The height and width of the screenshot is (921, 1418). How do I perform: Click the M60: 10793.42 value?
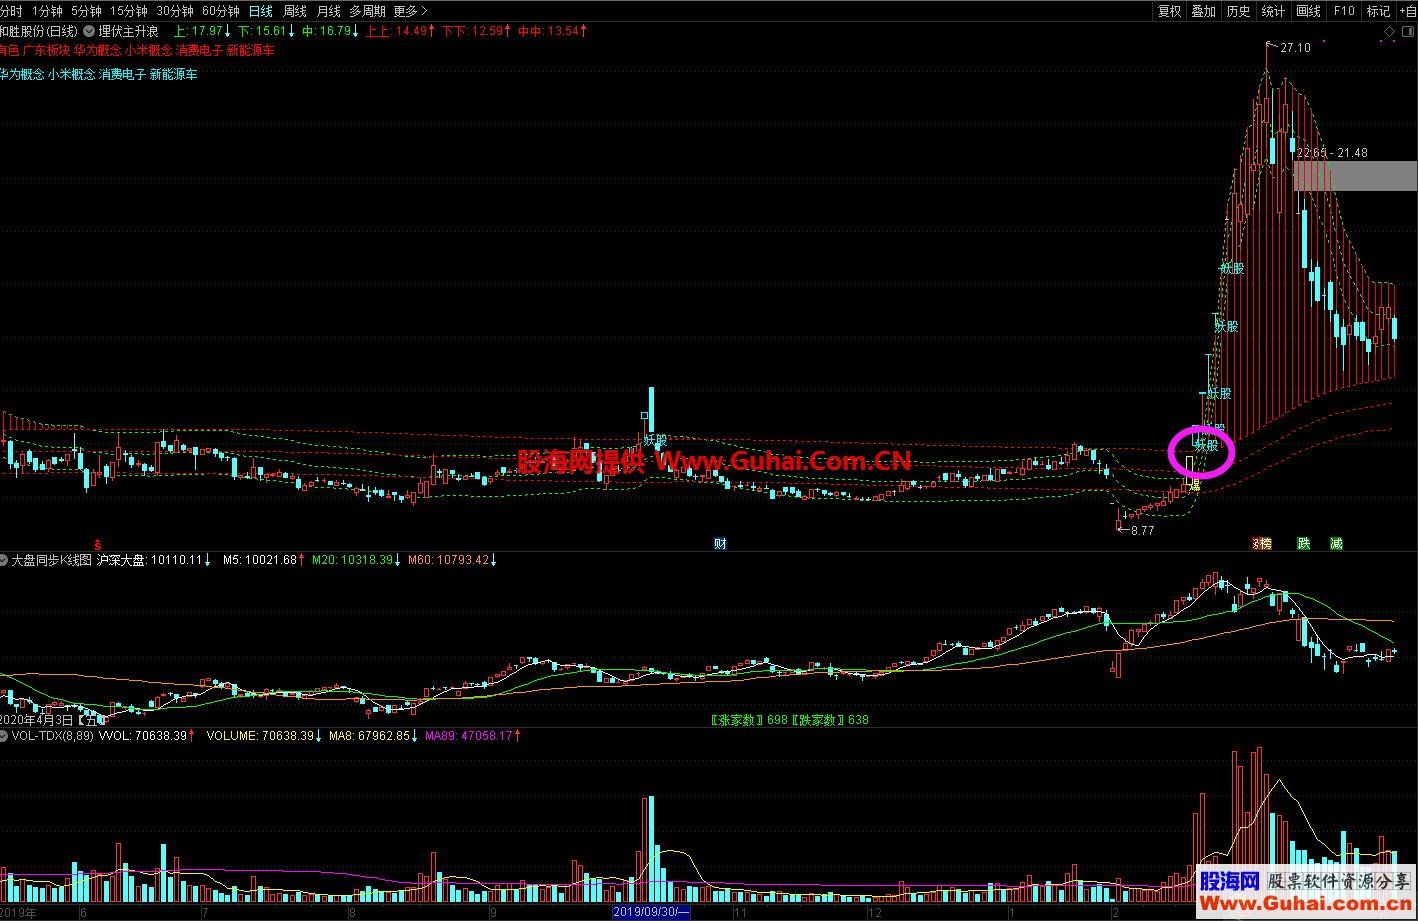click(x=452, y=560)
